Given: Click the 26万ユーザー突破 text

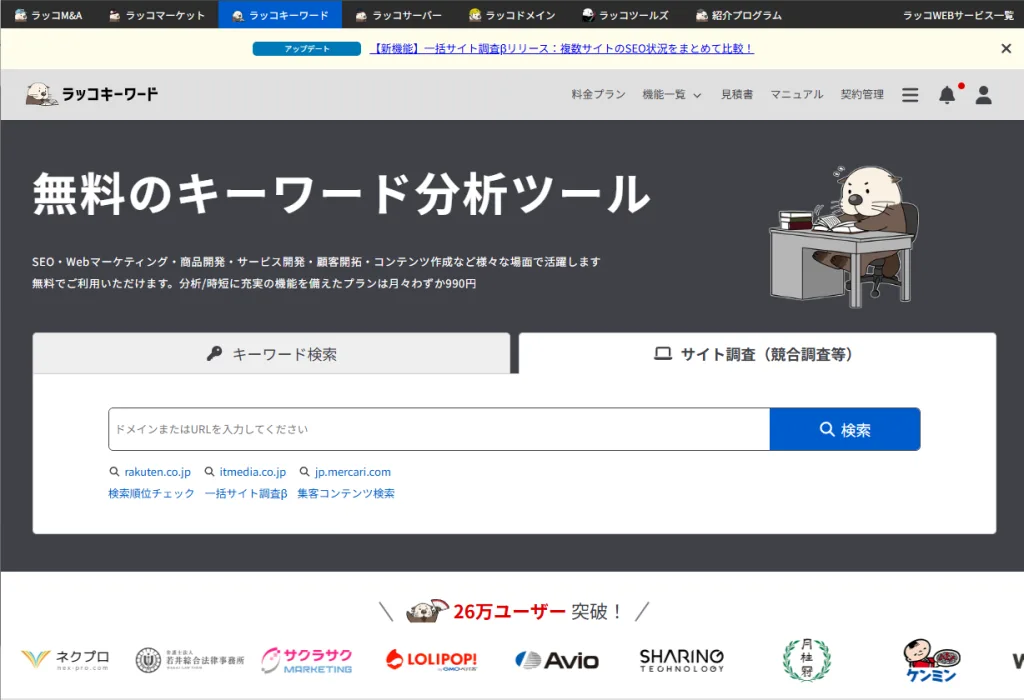Looking at the screenshot, I should point(536,611).
